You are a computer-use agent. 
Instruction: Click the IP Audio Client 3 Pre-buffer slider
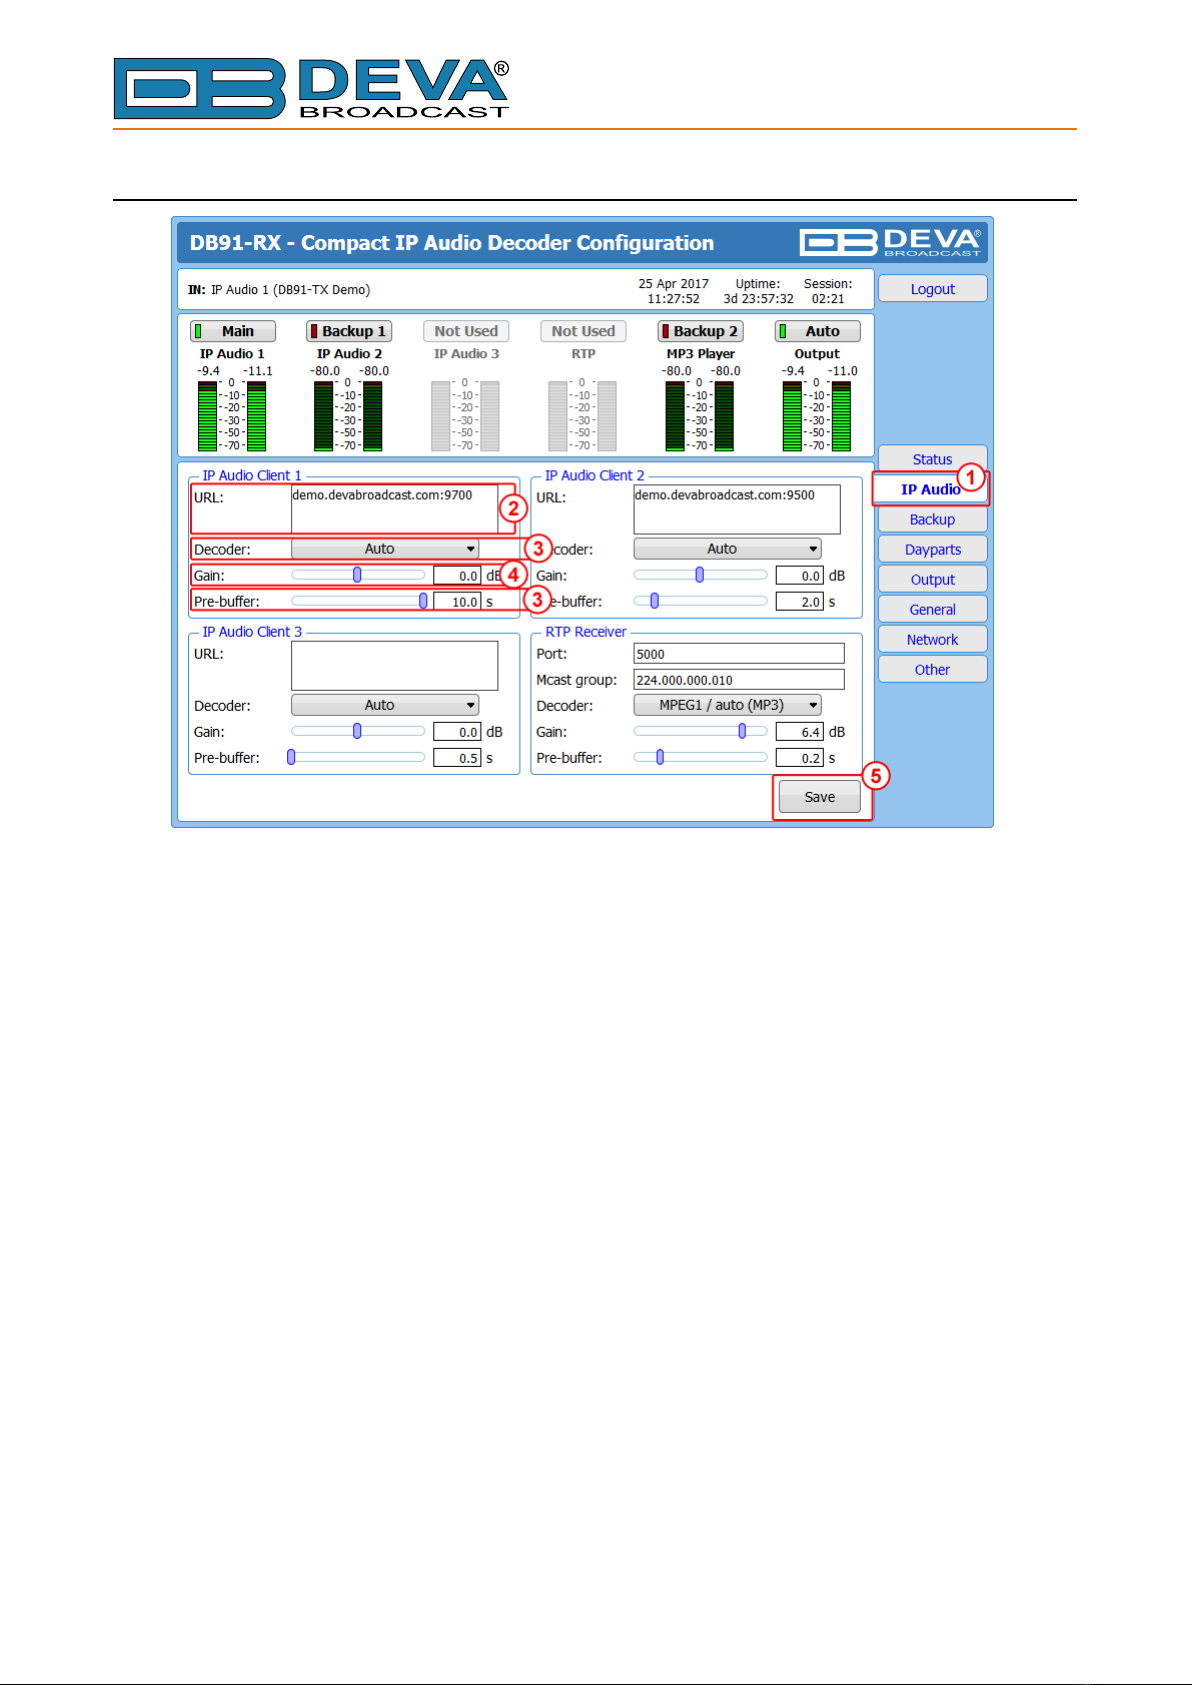coord(358,757)
